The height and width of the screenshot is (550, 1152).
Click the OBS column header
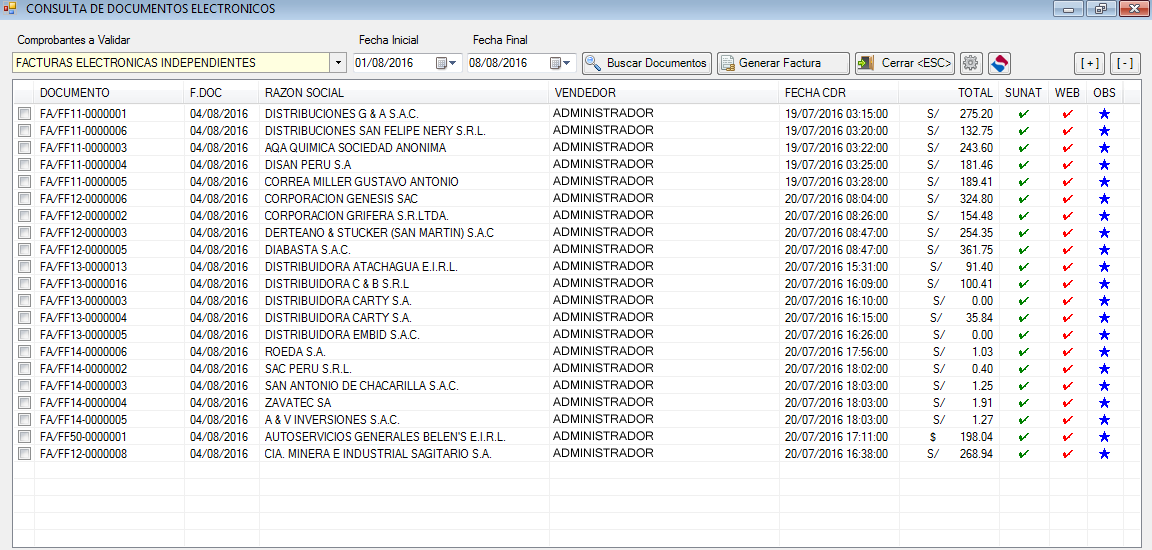pyautogui.click(x=1104, y=93)
